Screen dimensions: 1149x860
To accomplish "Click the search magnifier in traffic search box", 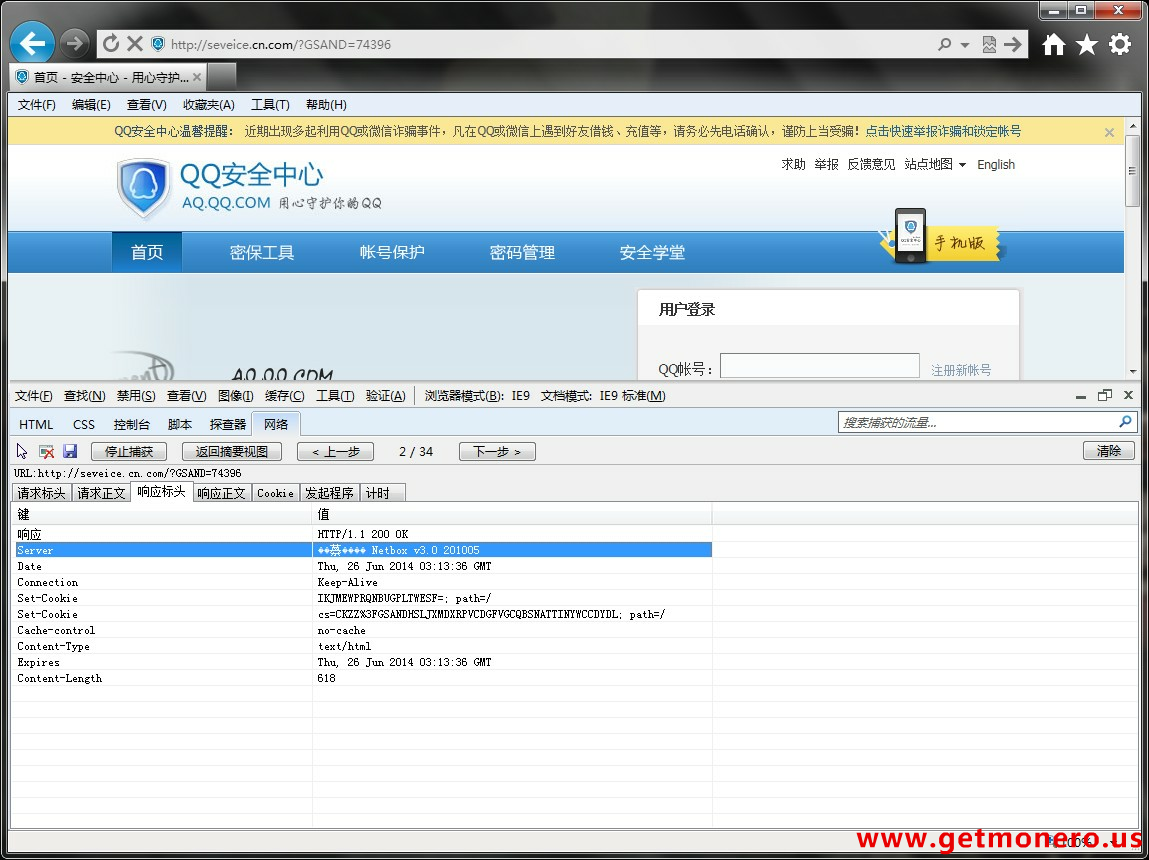I will [1126, 422].
